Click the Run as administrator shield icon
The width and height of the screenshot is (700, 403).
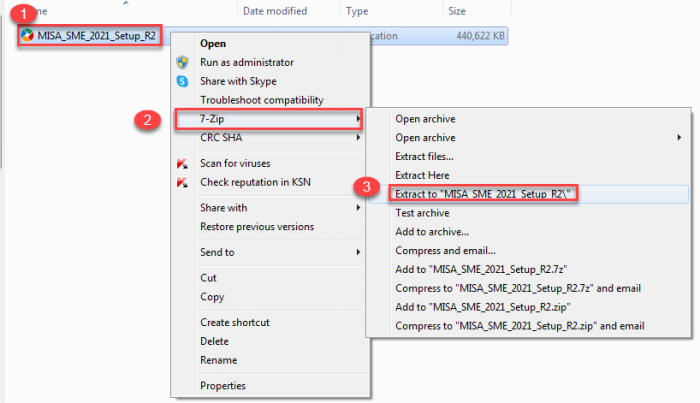coord(182,62)
